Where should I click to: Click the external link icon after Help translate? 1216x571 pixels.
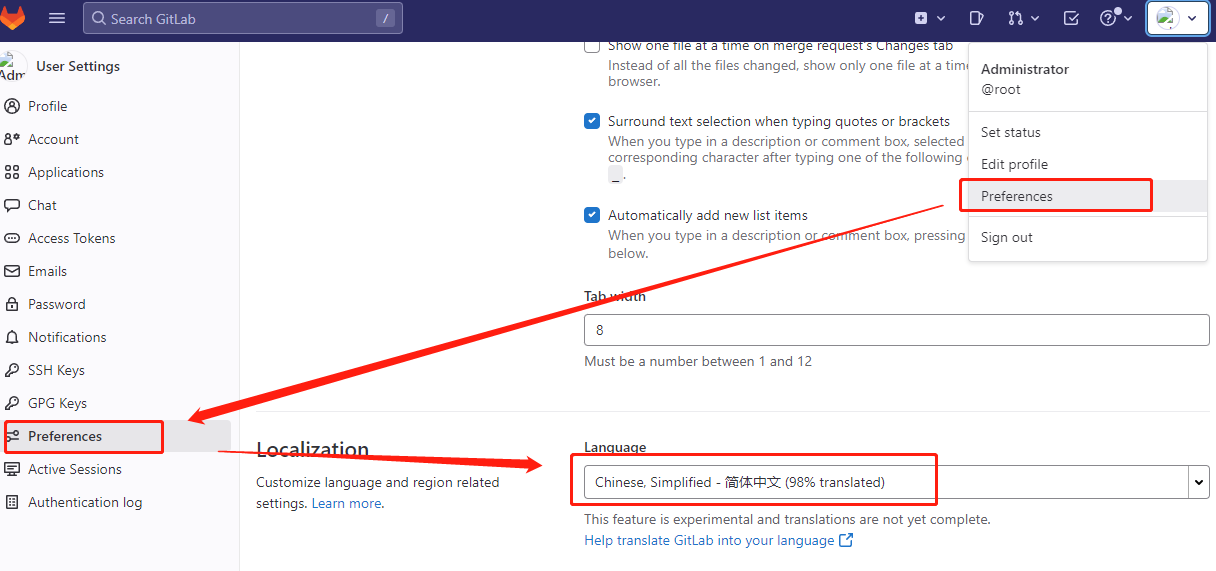point(846,540)
